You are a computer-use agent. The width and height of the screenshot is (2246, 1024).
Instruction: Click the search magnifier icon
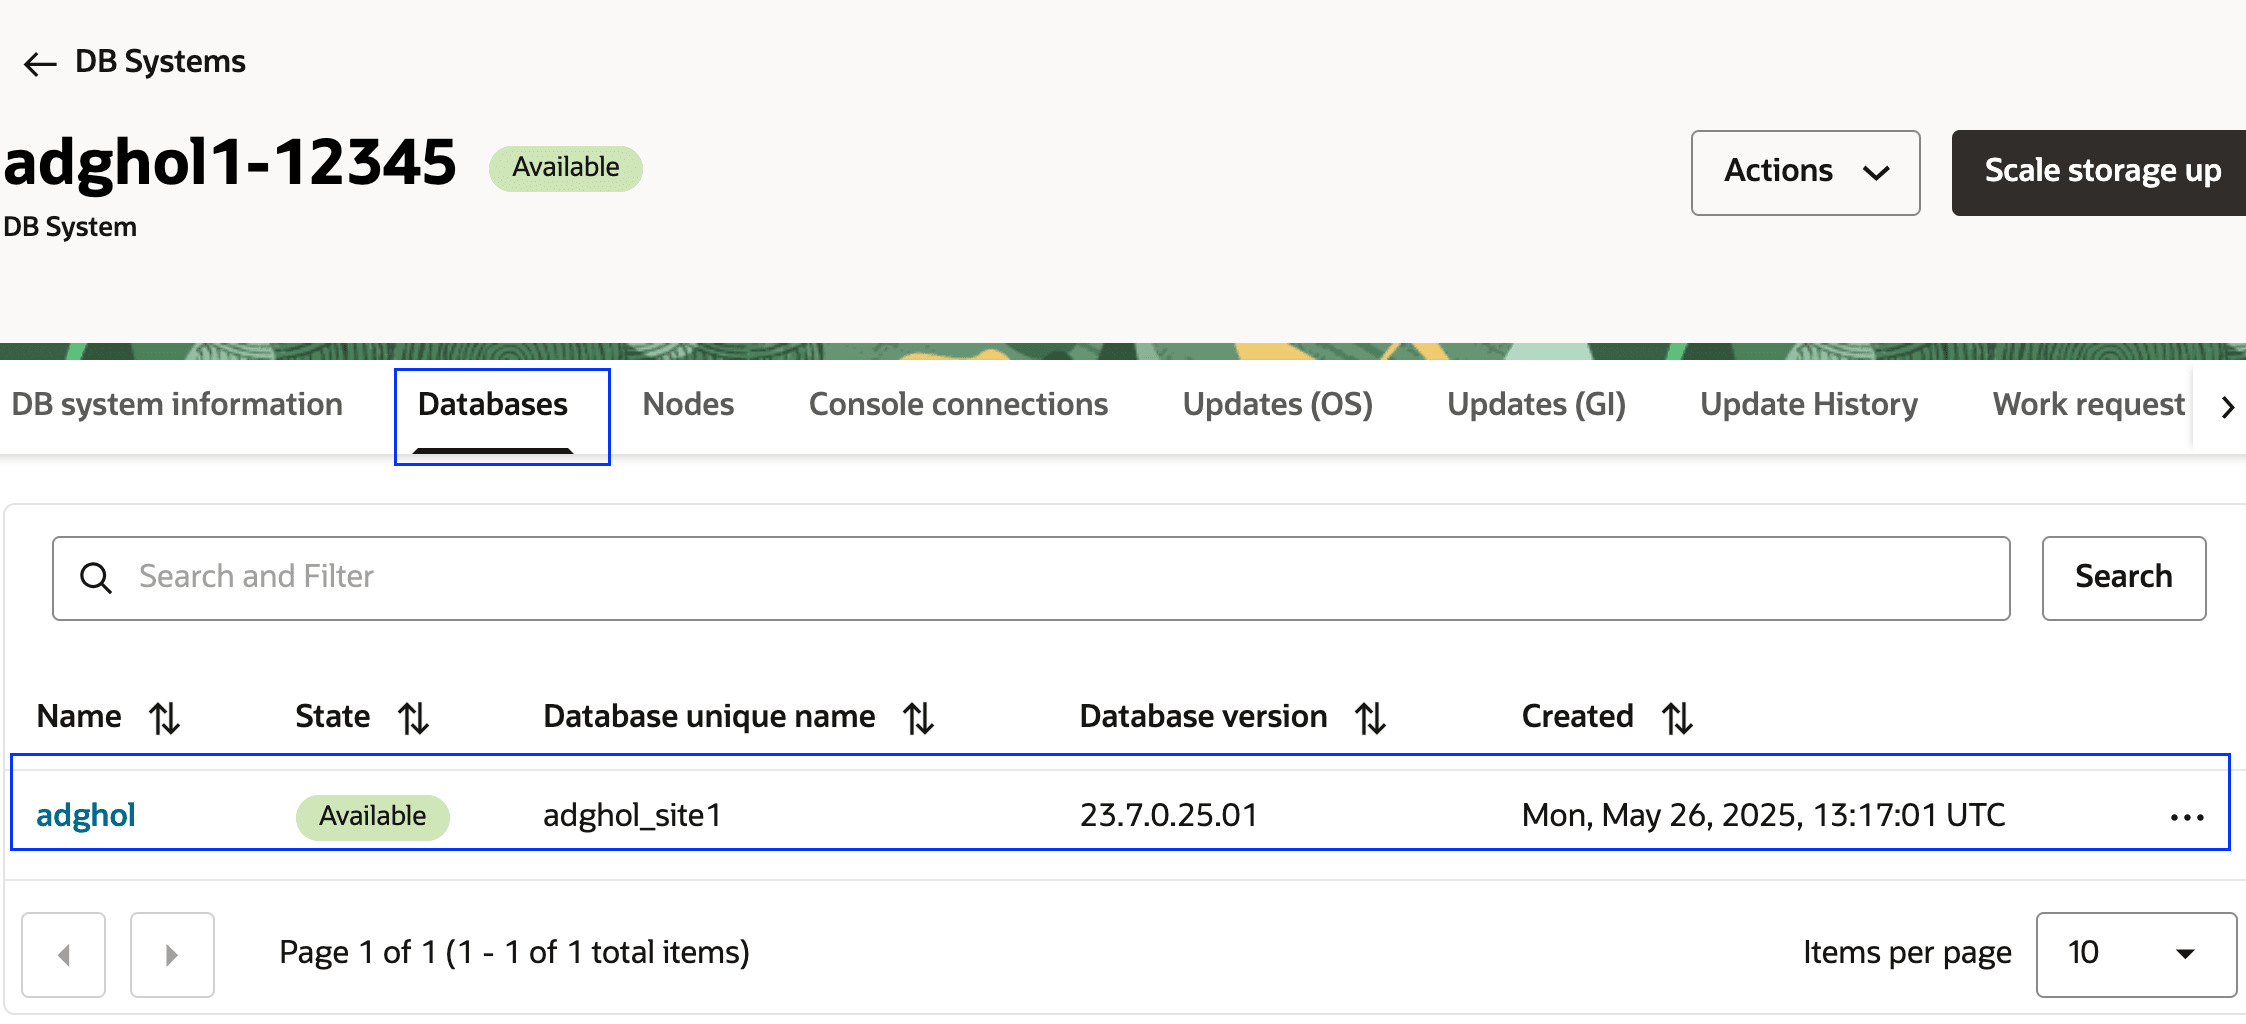point(96,578)
